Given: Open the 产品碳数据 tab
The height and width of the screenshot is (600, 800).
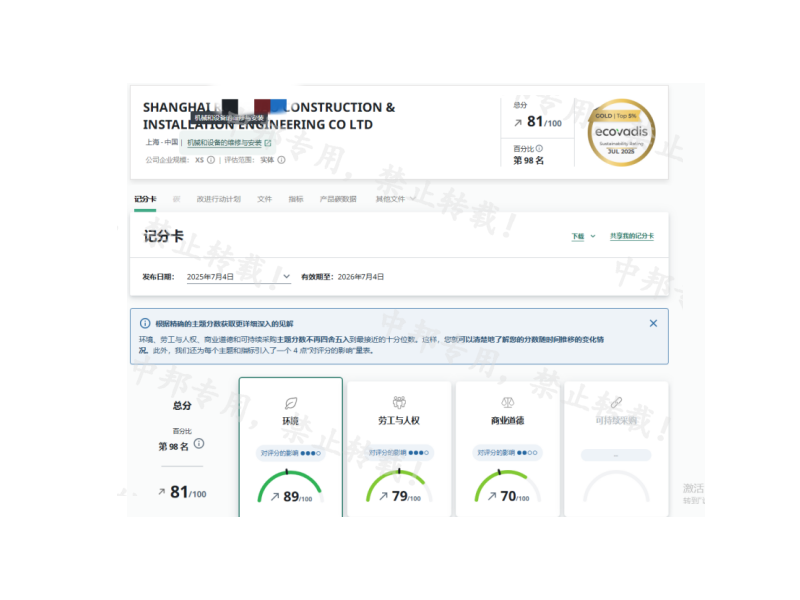Looking at the screenshot, I should tap(337, 199).
